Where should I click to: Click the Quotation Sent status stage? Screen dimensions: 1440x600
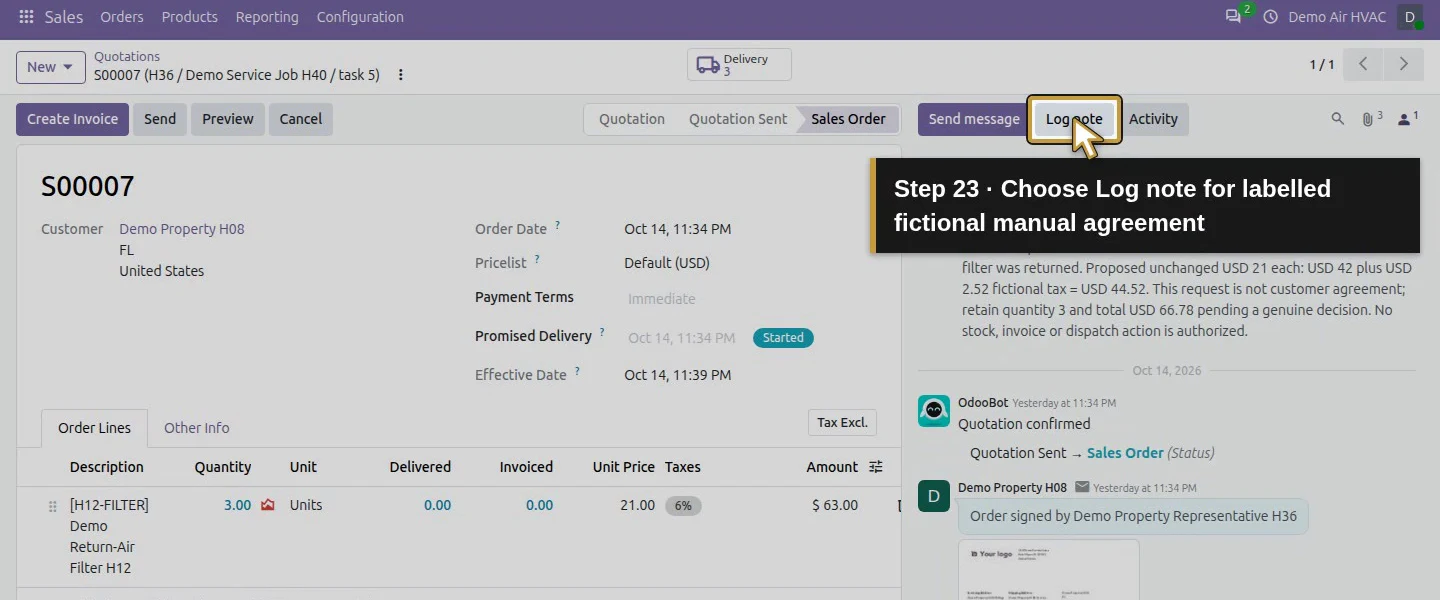coord(738,119)
